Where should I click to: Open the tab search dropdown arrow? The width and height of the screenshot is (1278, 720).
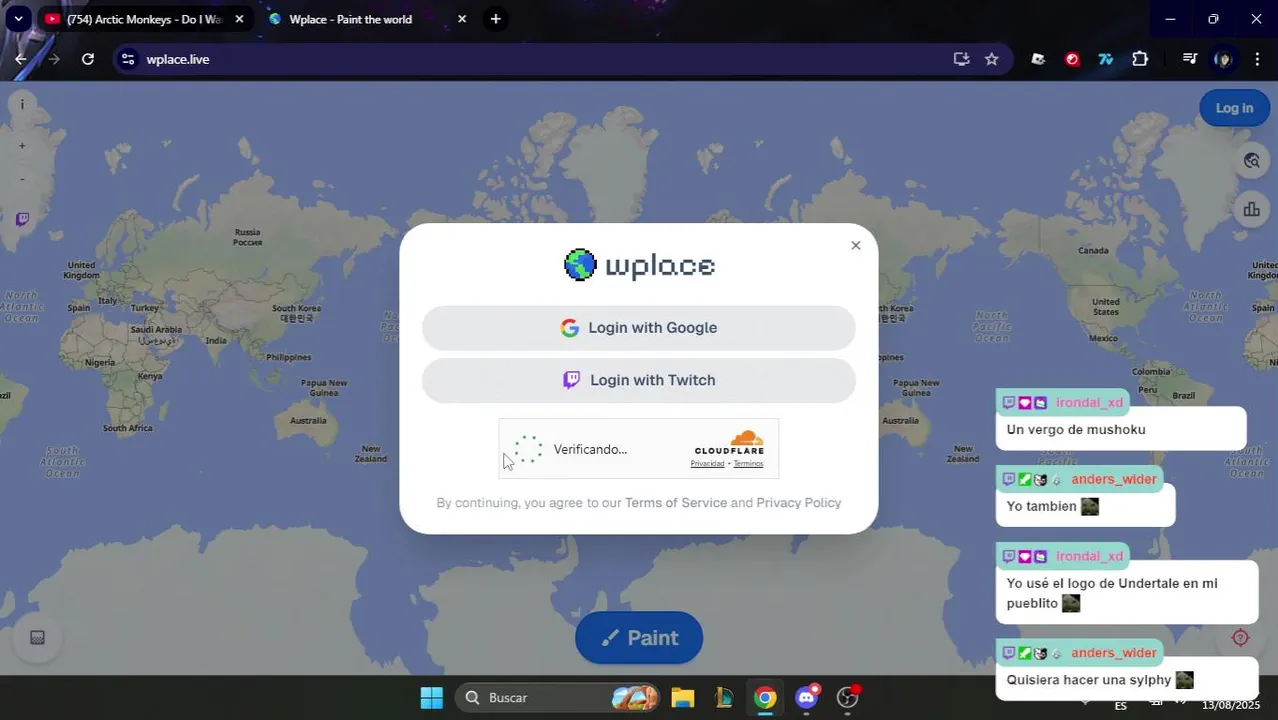(18, 19)
